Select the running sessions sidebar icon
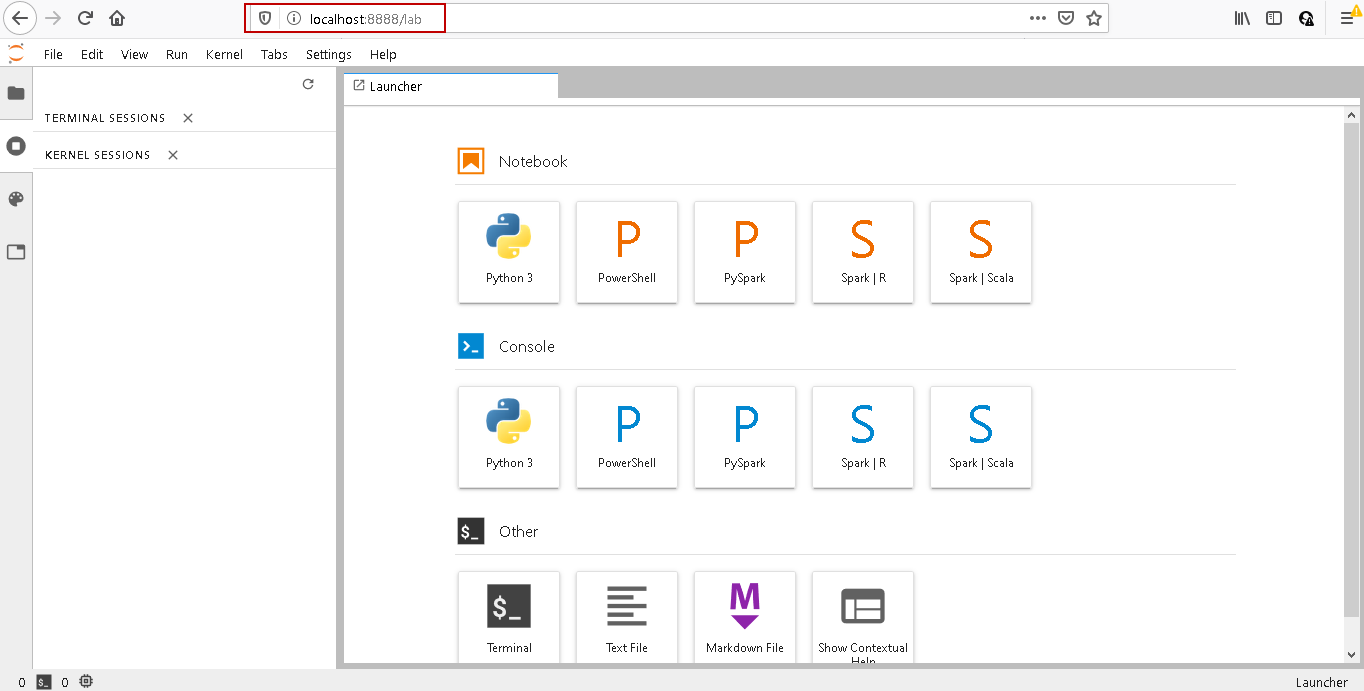 16,146
